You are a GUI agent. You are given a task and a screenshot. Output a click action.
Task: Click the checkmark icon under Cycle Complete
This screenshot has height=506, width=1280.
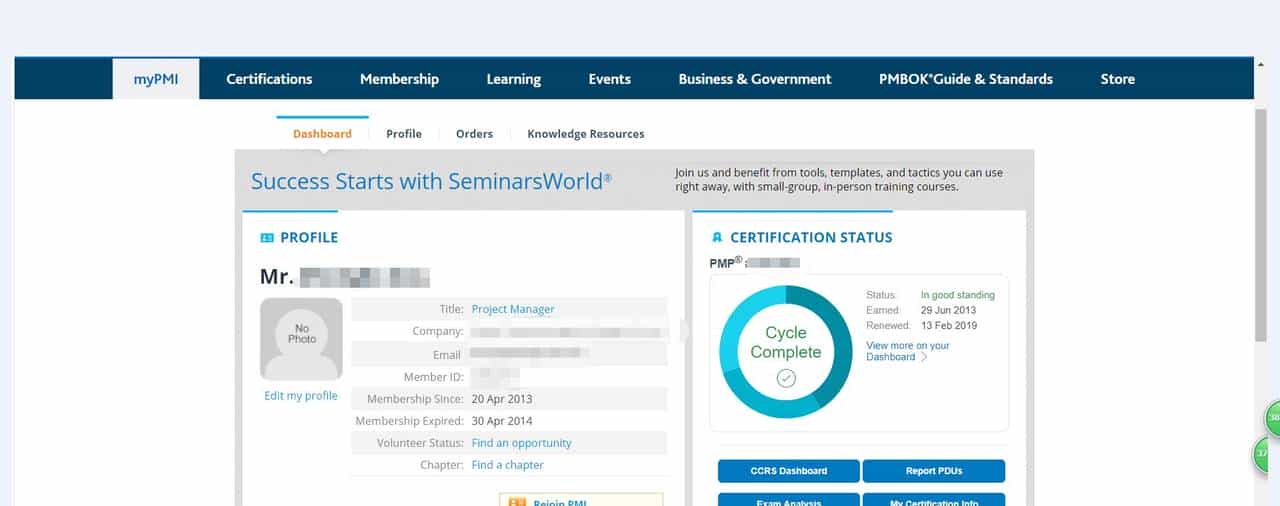tap(786, 378)
